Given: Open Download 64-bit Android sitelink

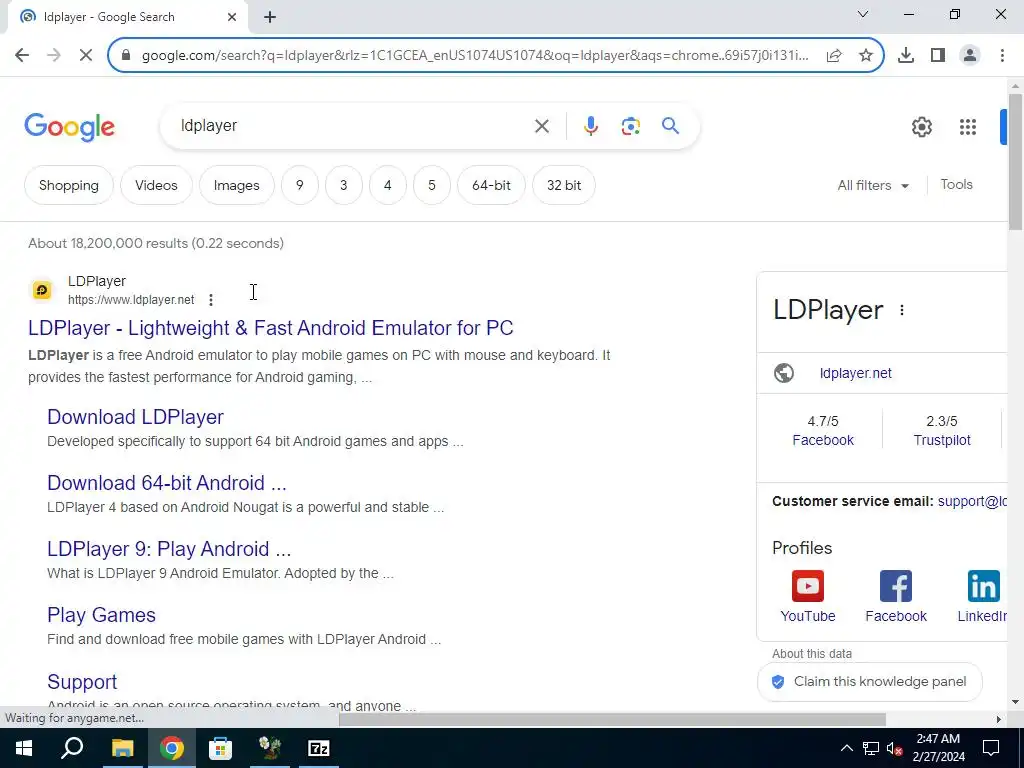Looking at the screenshot, I should point(167,483).
